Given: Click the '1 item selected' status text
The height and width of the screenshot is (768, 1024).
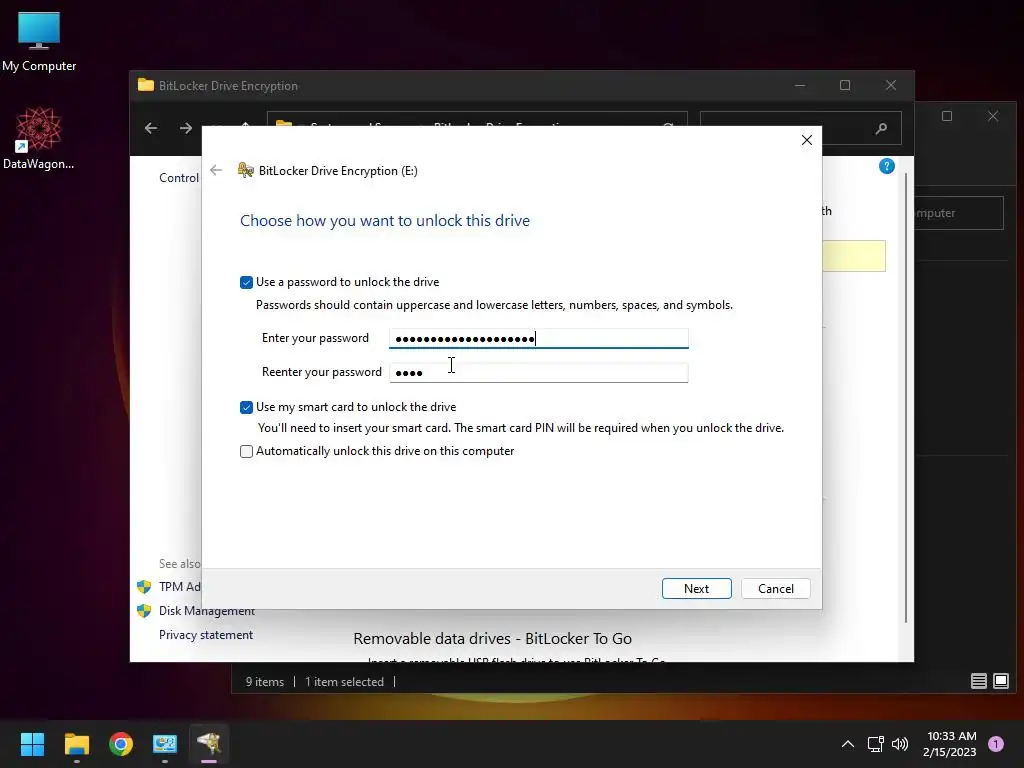Looking at the screenshot, I should 344,682.
